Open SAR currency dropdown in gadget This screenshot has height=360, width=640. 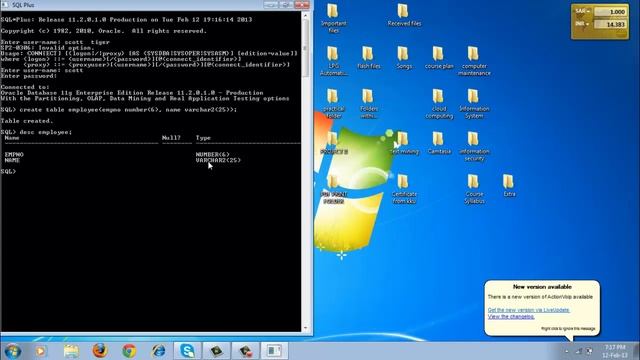click(583, 12)
